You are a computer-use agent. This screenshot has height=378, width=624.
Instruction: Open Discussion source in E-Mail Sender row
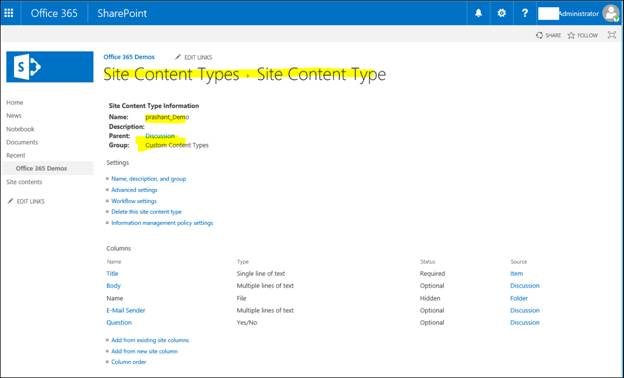pyautogui.click(x=525, y=310)
